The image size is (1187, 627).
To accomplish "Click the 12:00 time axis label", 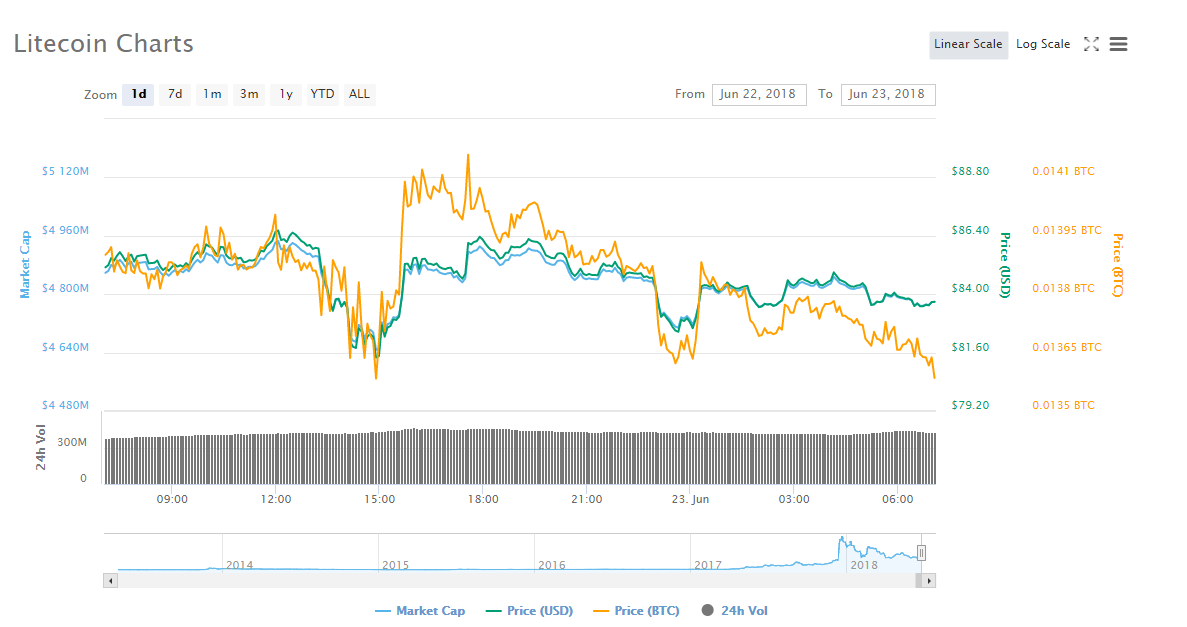I will point(276,499).
